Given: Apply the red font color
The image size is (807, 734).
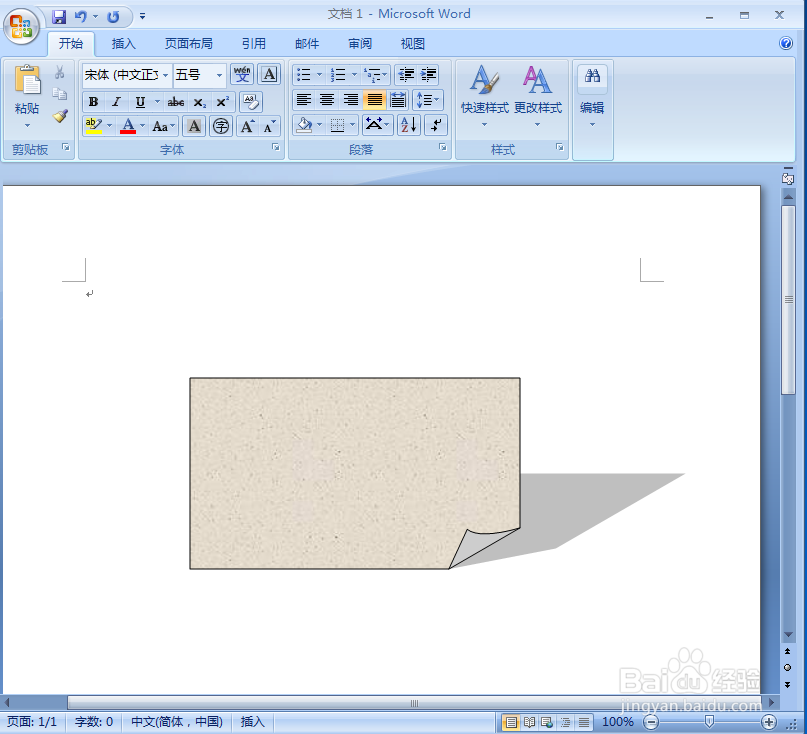Looking at the screenshot, I should click(128, 126).
